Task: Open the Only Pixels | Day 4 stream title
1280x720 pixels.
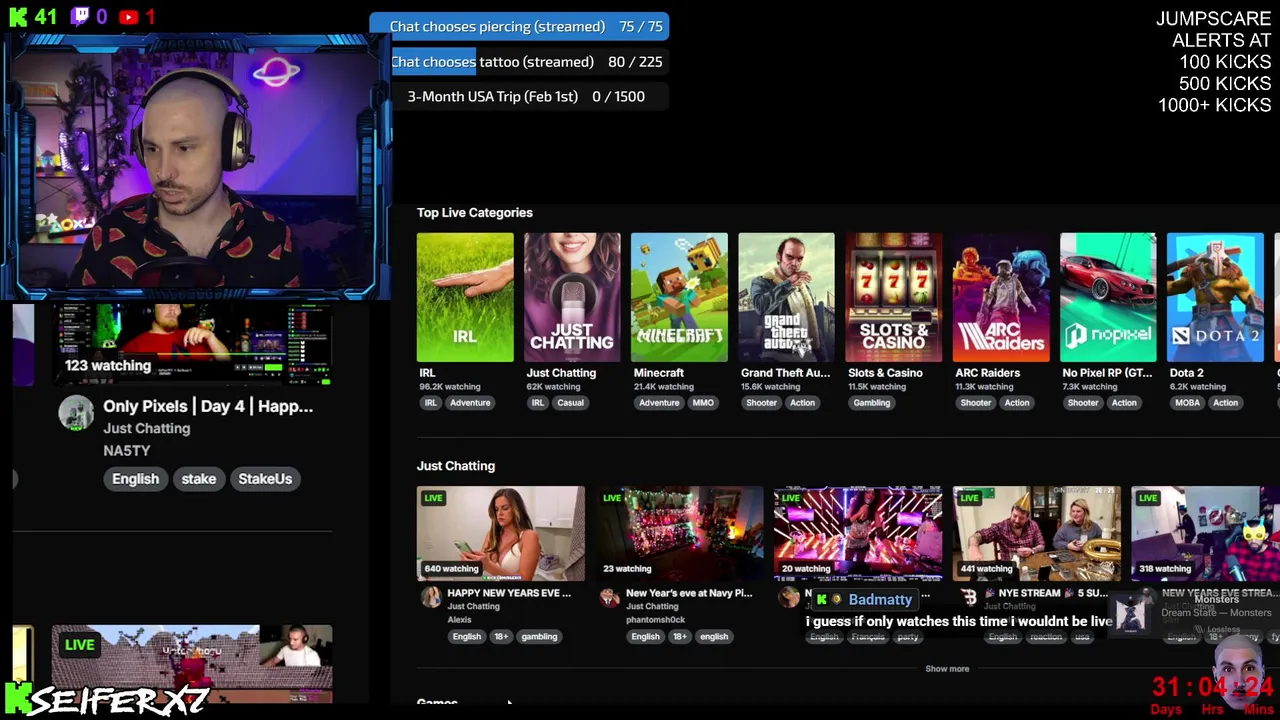Action: [208, 406]
